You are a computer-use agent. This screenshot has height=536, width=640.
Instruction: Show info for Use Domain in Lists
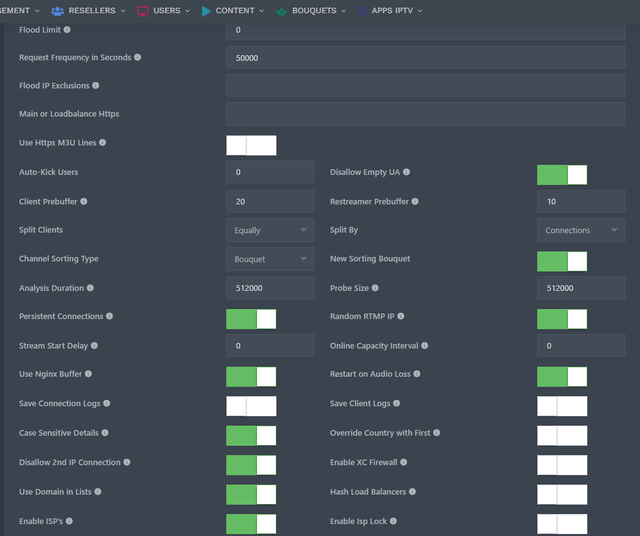click(98, 492)
